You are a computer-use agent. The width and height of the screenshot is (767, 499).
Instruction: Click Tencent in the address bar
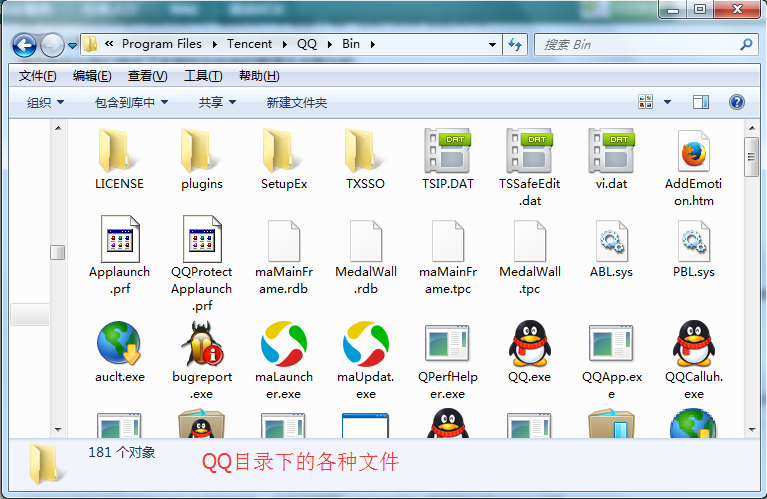click(249, 44)
